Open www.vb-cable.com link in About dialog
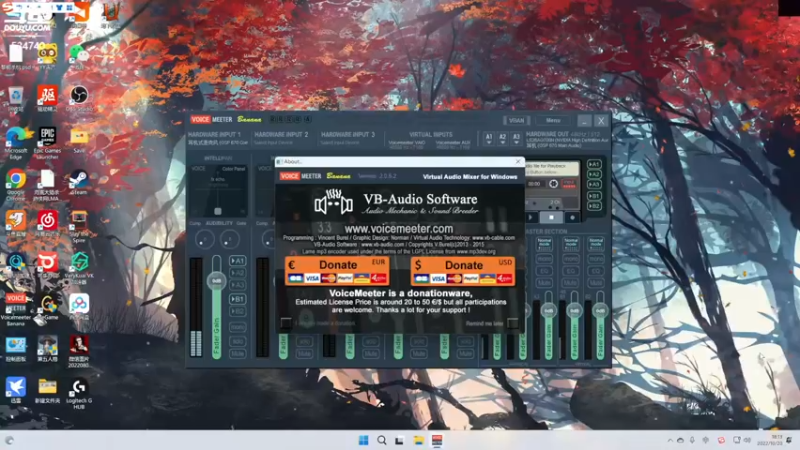 pos(493,238)
